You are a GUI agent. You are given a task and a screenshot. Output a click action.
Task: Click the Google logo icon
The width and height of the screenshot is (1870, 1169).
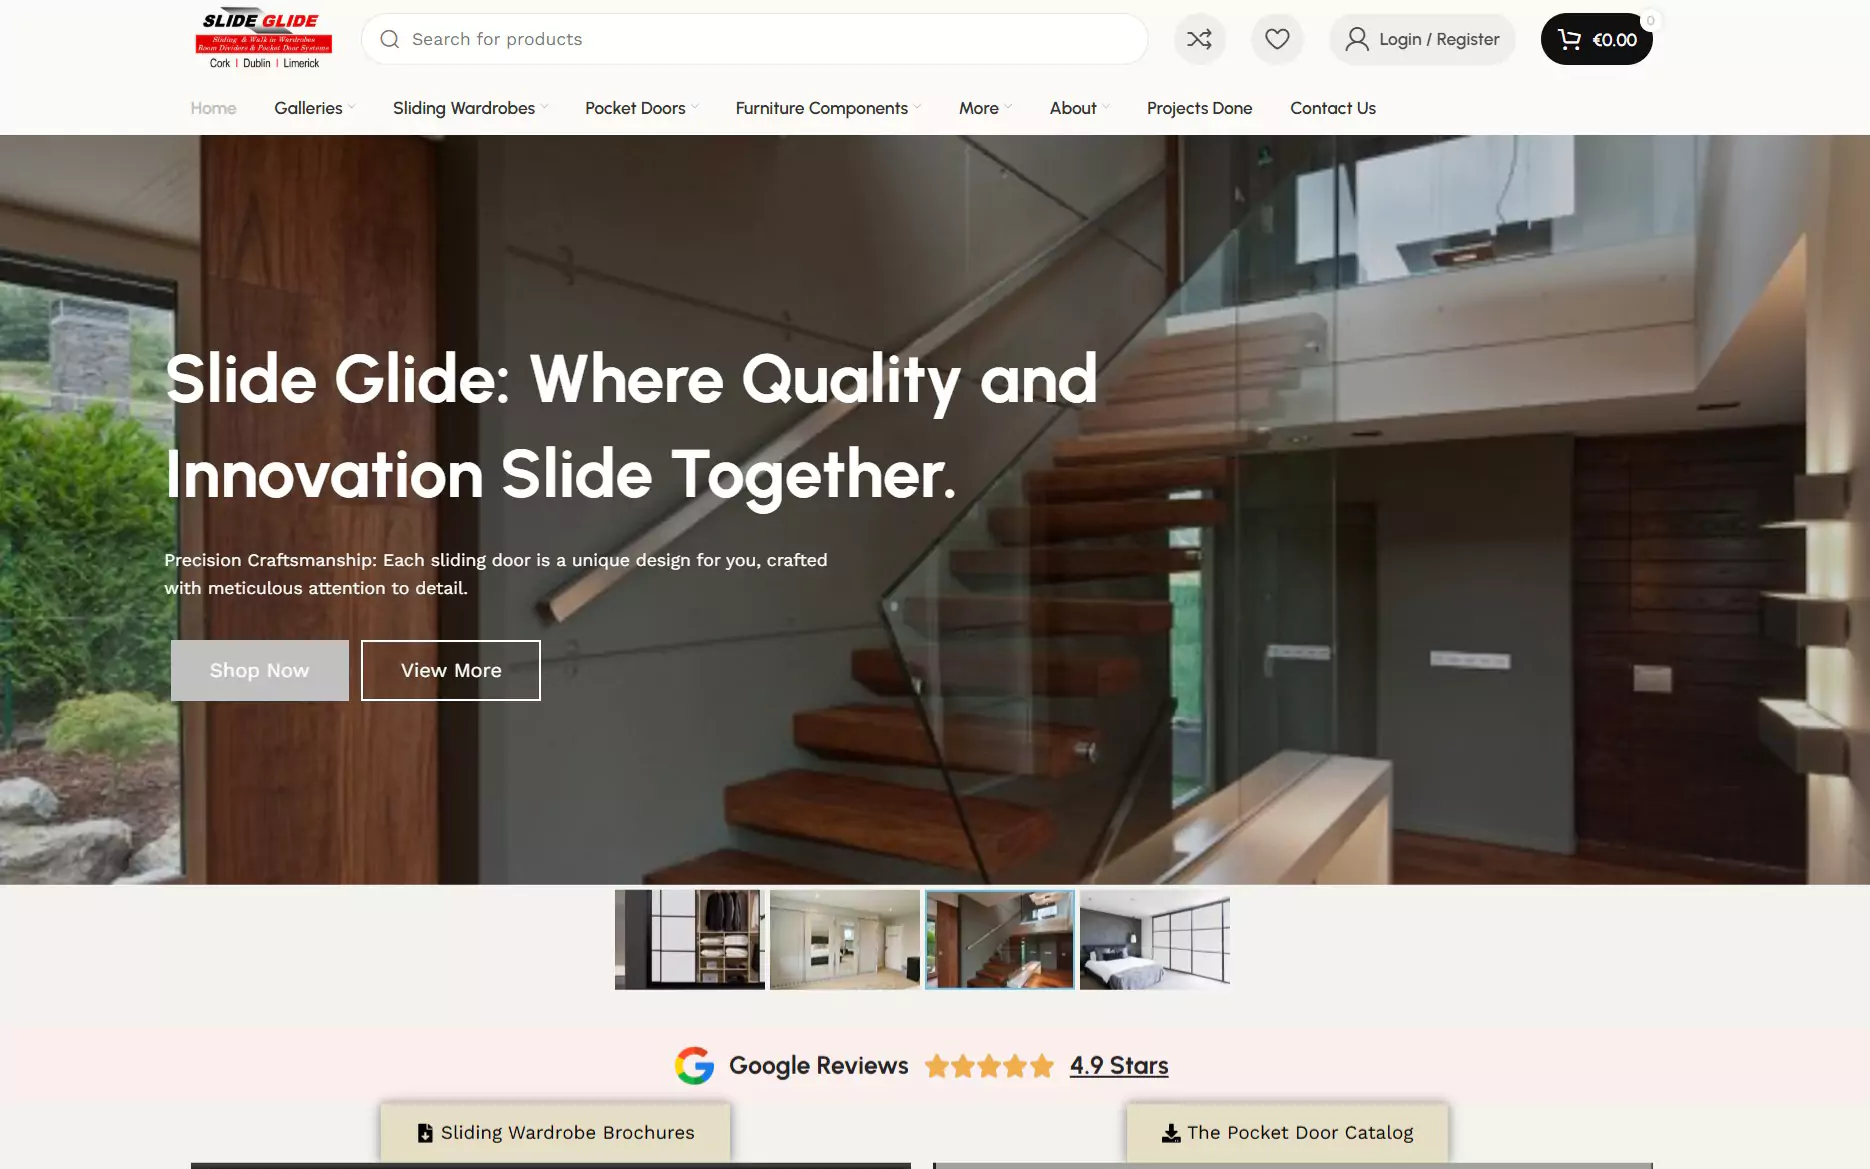tap(694, 1066)
